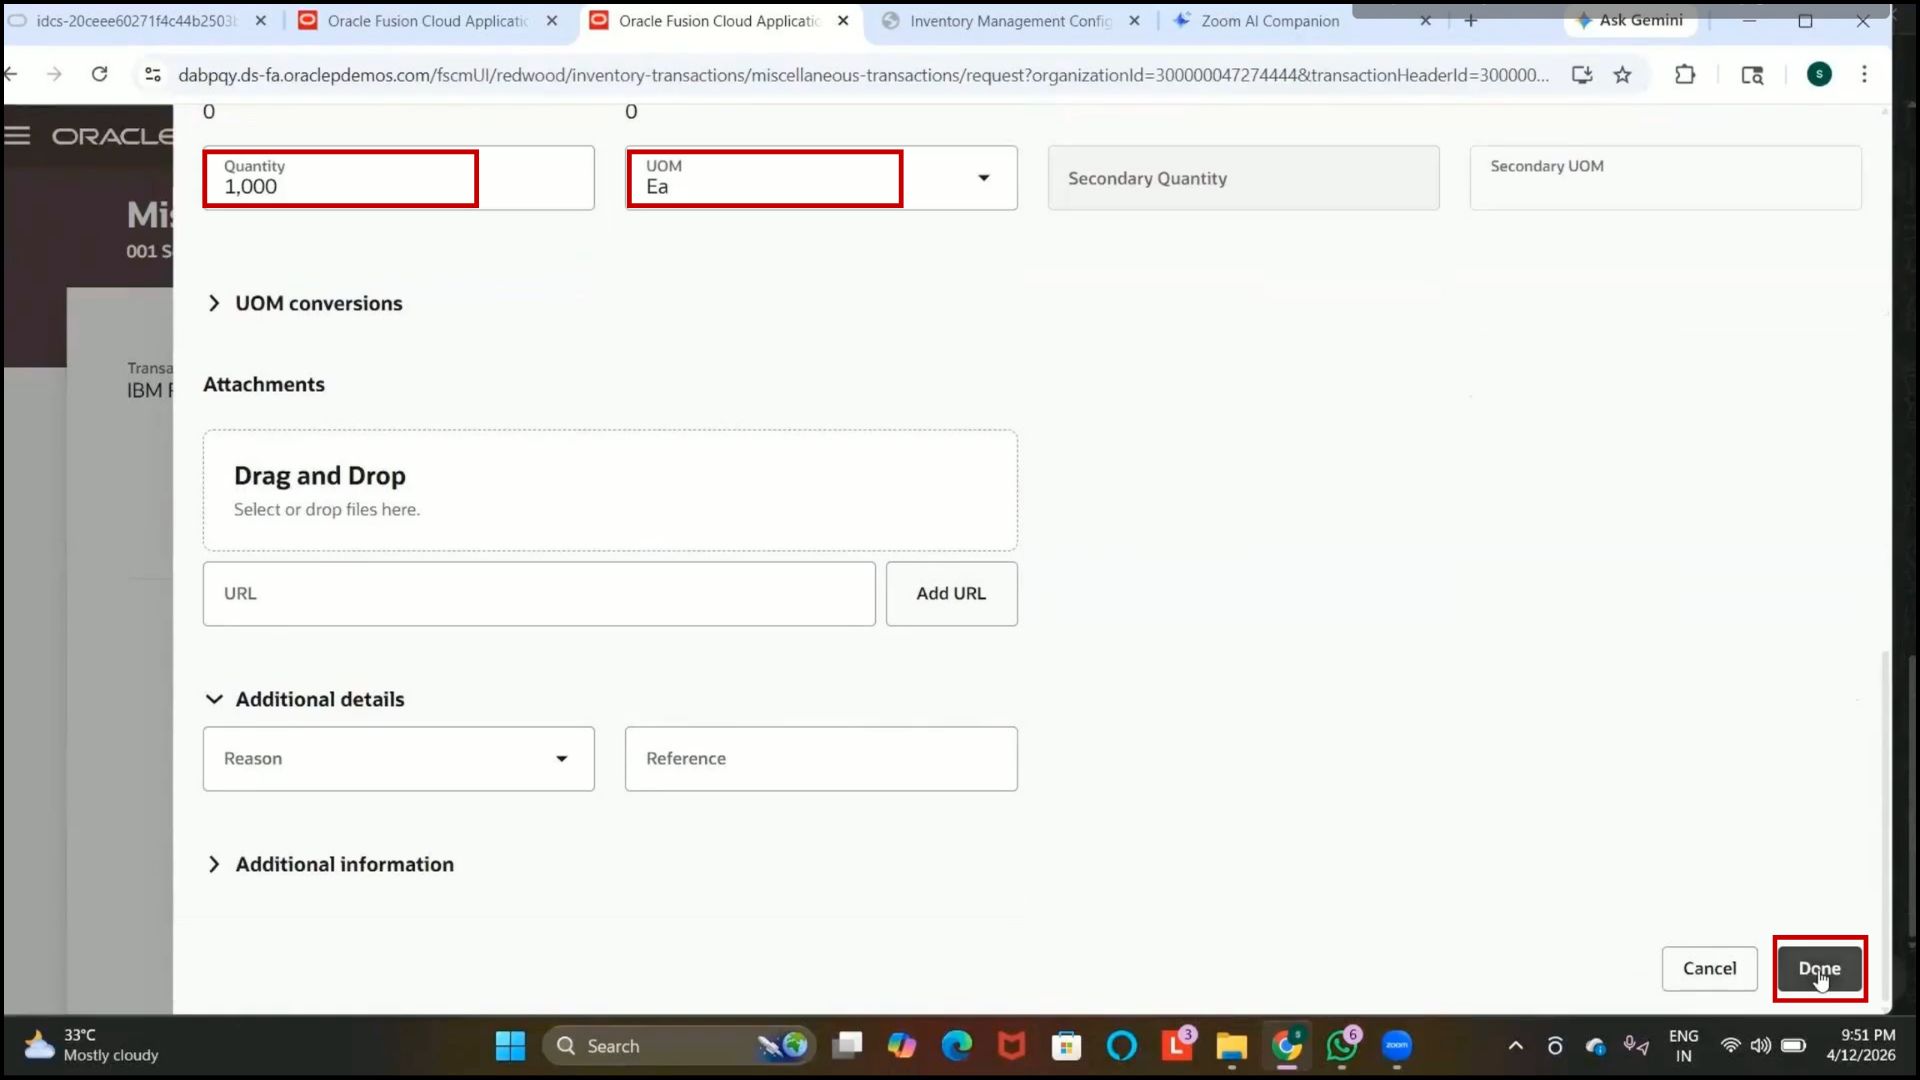
Task: Open a new browser tab with plus
Action: [1470, 20]
